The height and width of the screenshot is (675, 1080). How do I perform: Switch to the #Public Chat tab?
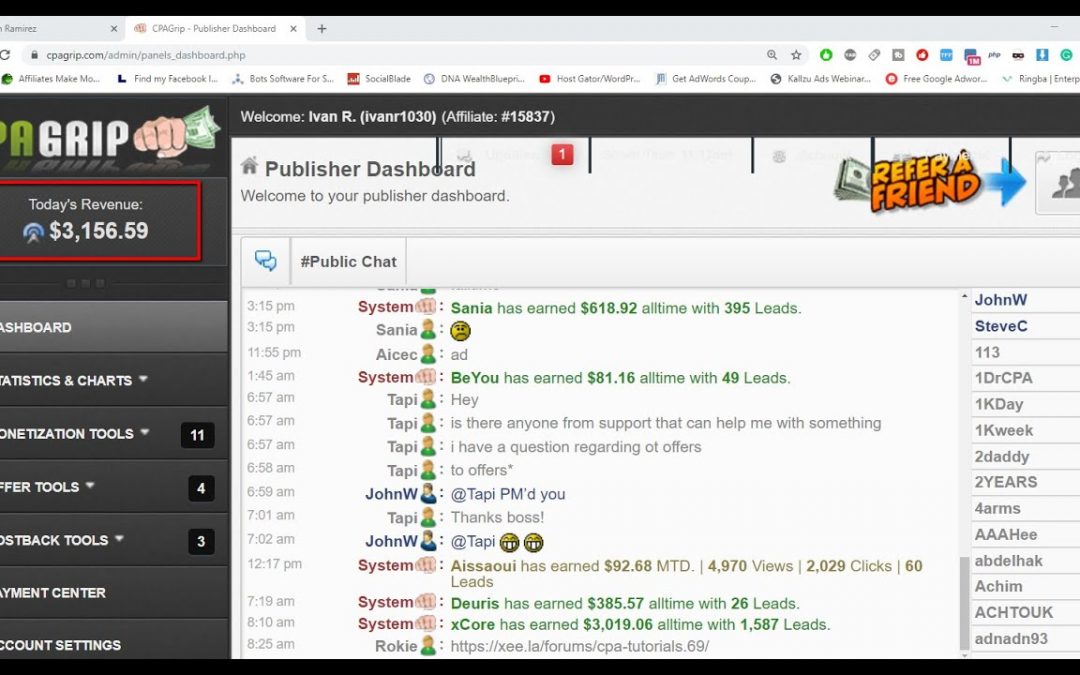[348, 261]
